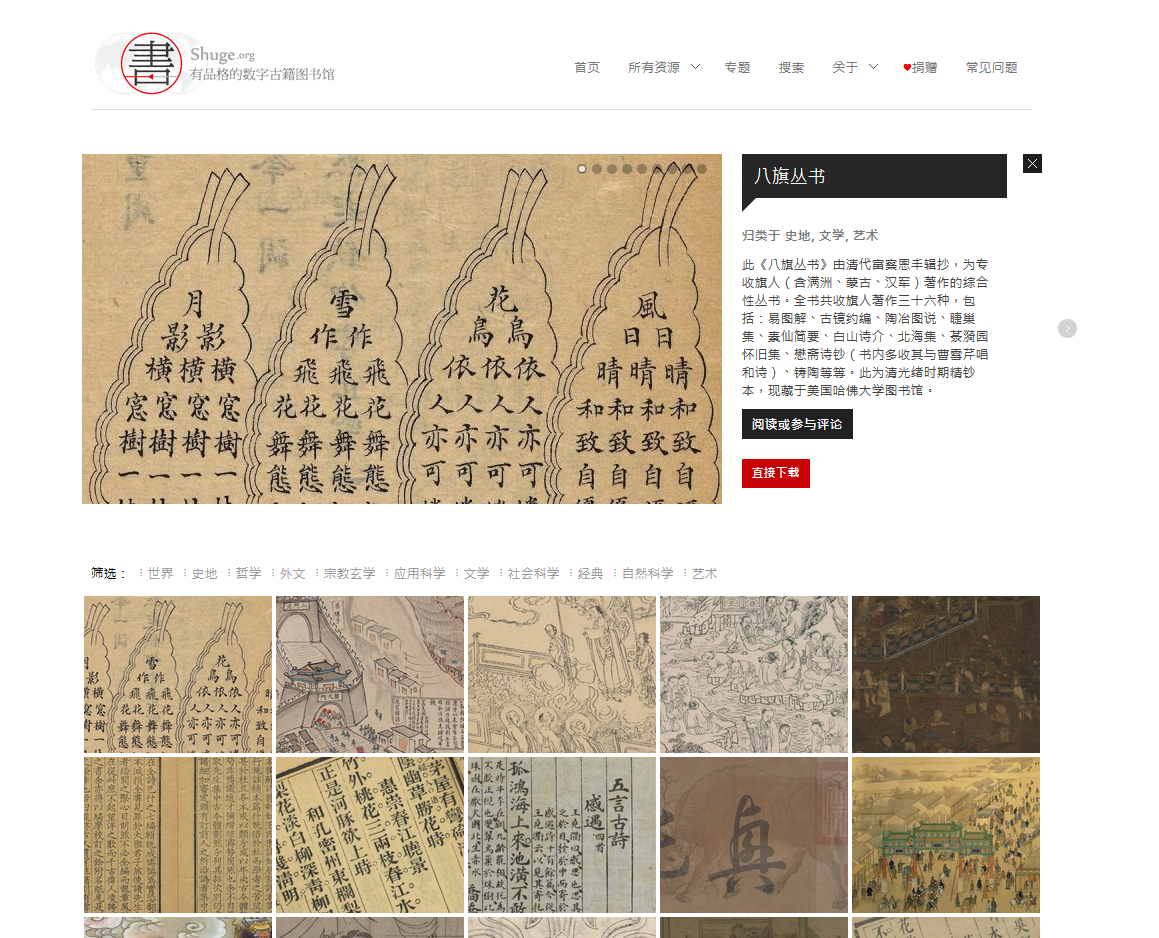This screenshot has height=938, width=1159.
Task: Open the standing figures line-drawing thumbnail
Action: tap(562, 674)
